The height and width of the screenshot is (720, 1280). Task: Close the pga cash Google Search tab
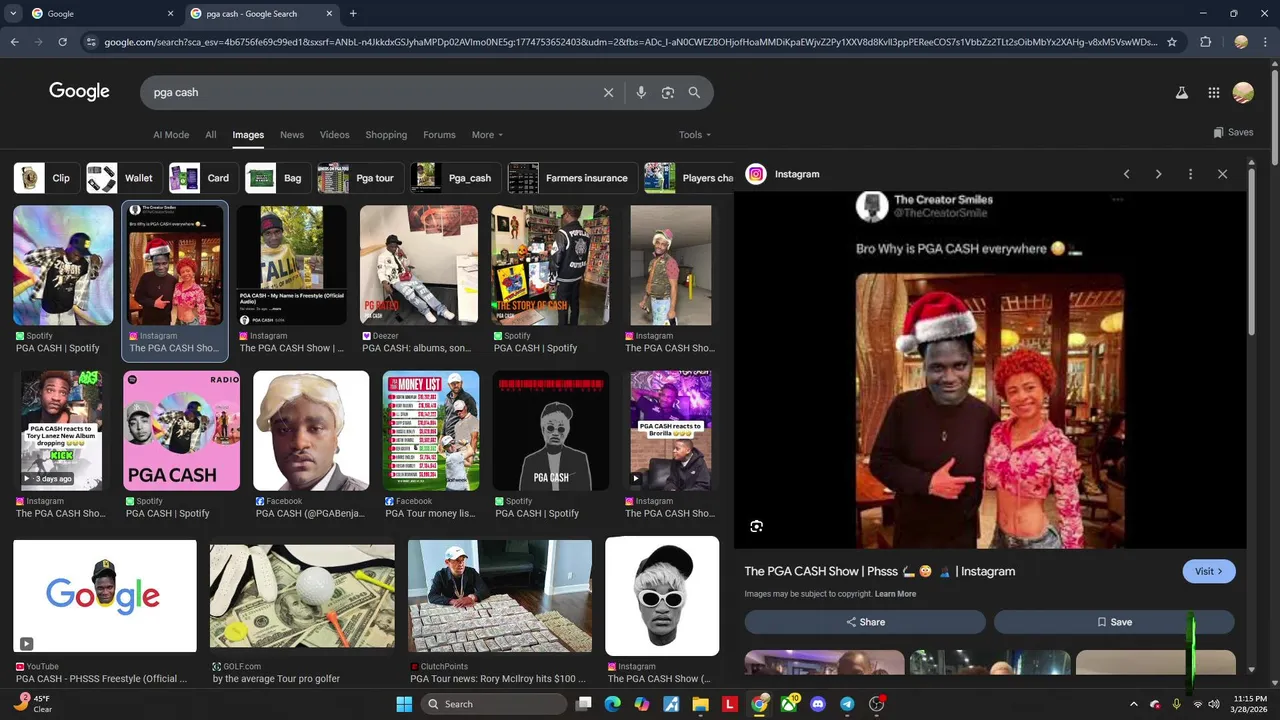(330, 14)
